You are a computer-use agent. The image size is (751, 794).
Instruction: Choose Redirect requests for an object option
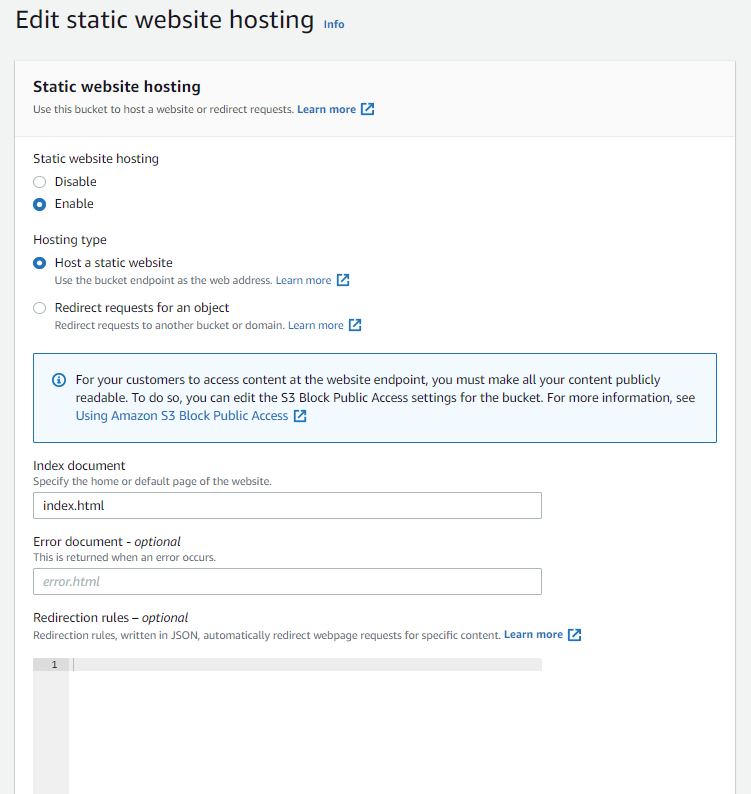(40, 308)
